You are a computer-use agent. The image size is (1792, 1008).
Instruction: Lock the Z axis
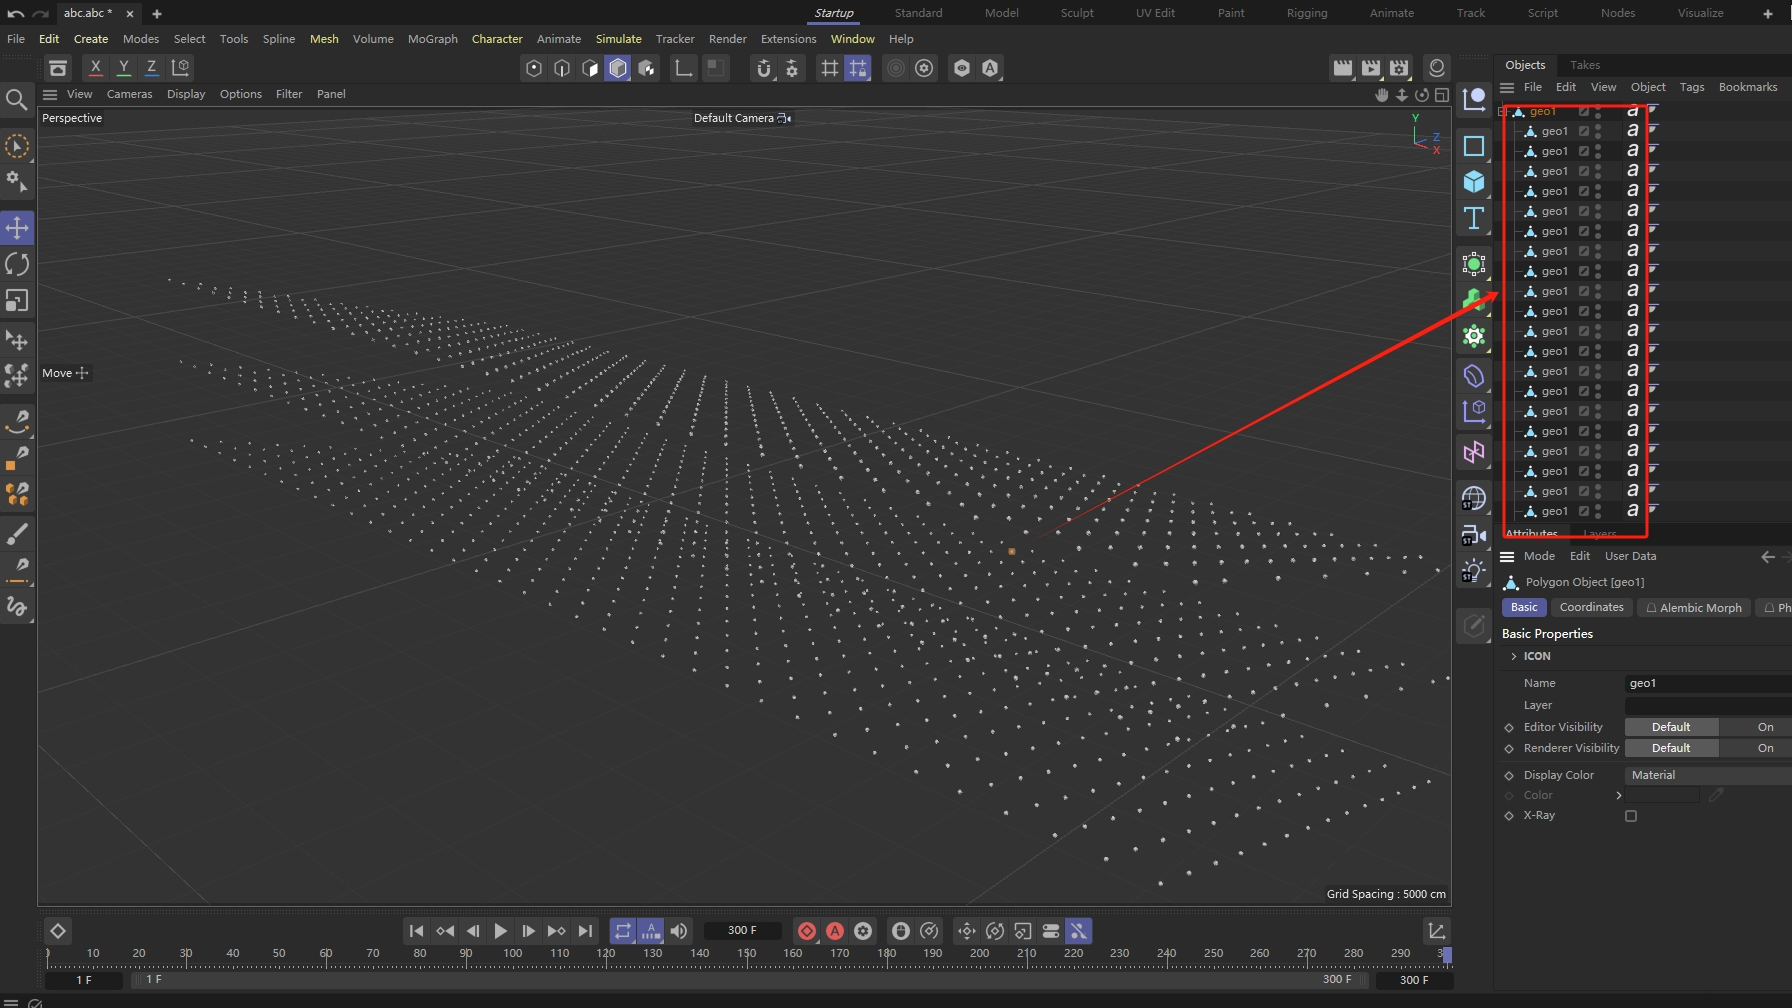coord(151,67)
